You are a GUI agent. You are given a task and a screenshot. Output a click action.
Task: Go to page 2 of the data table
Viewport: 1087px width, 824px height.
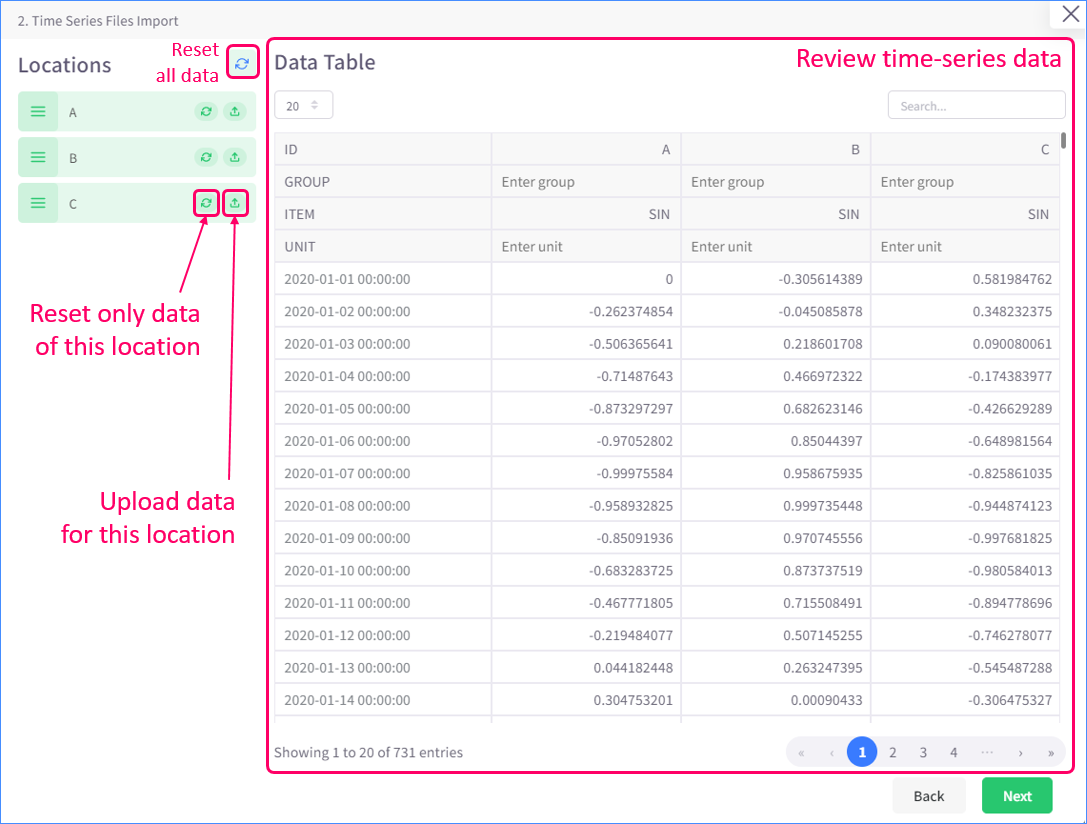(893, 752)
